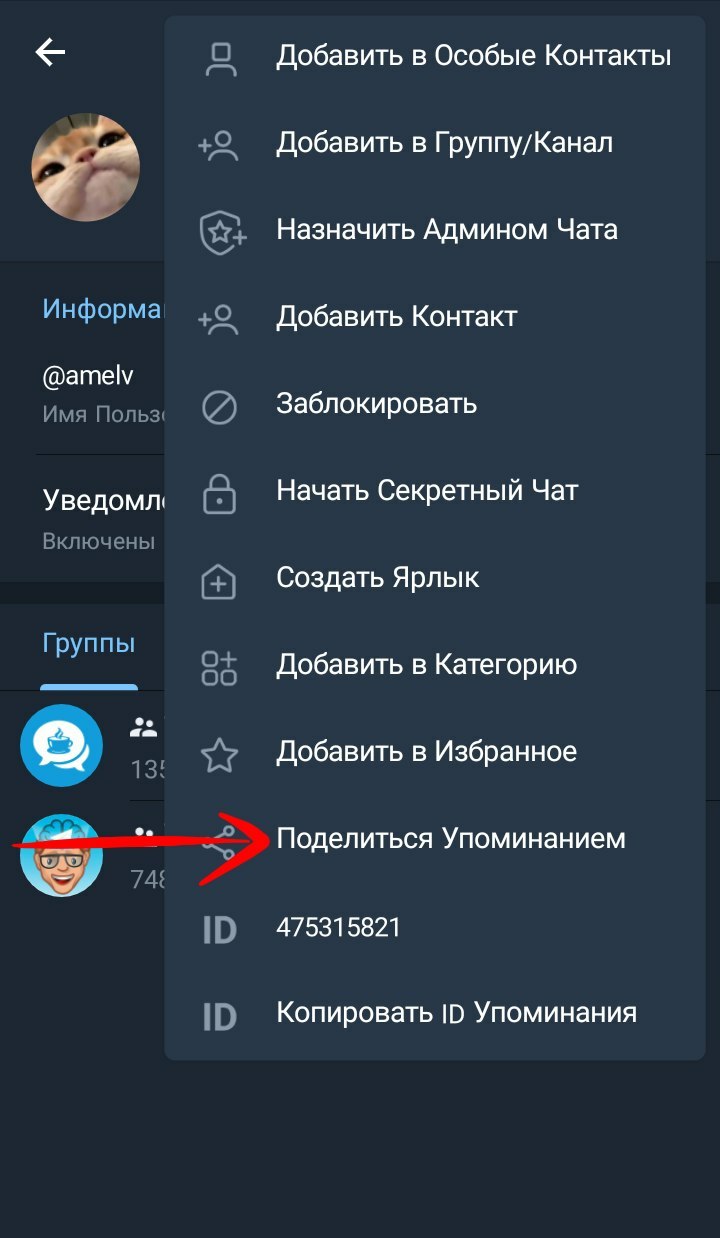The height and width of the screenshot is (1238, 720).
Task: Click the add to group/channel icon
Action: [219, 144]
